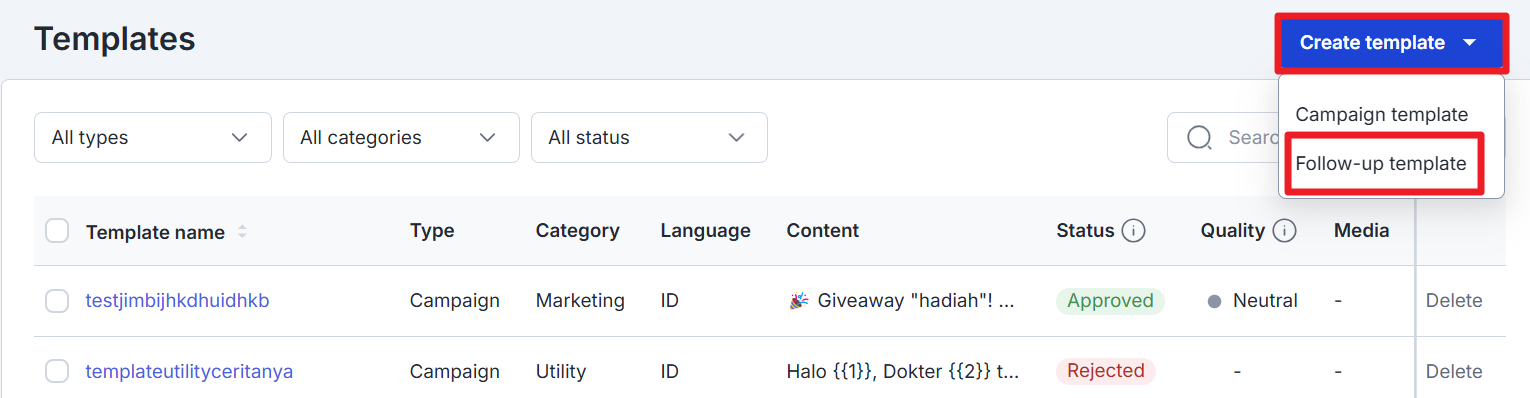The width and height of the screenshot is (1530, 398).
Task: Choose Campaign template menu option
Action: [x=1381, y=114]
